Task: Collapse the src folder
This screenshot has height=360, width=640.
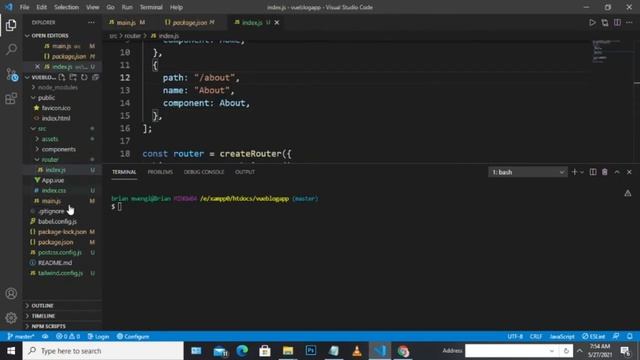Action: (42, 129)
